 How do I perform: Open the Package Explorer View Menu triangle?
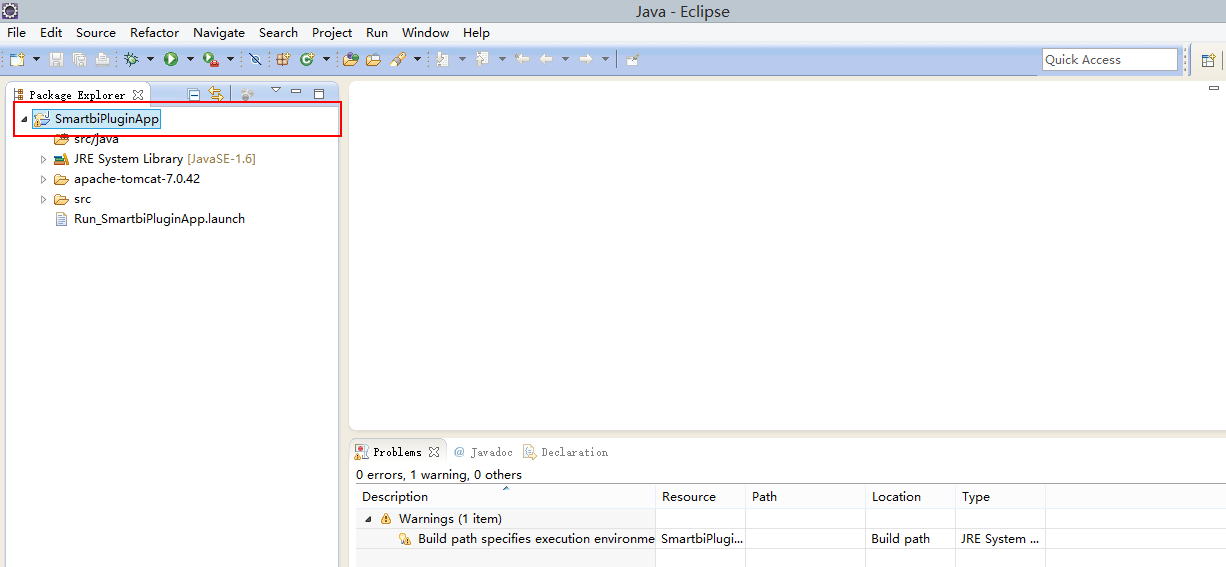click(276, 91)
